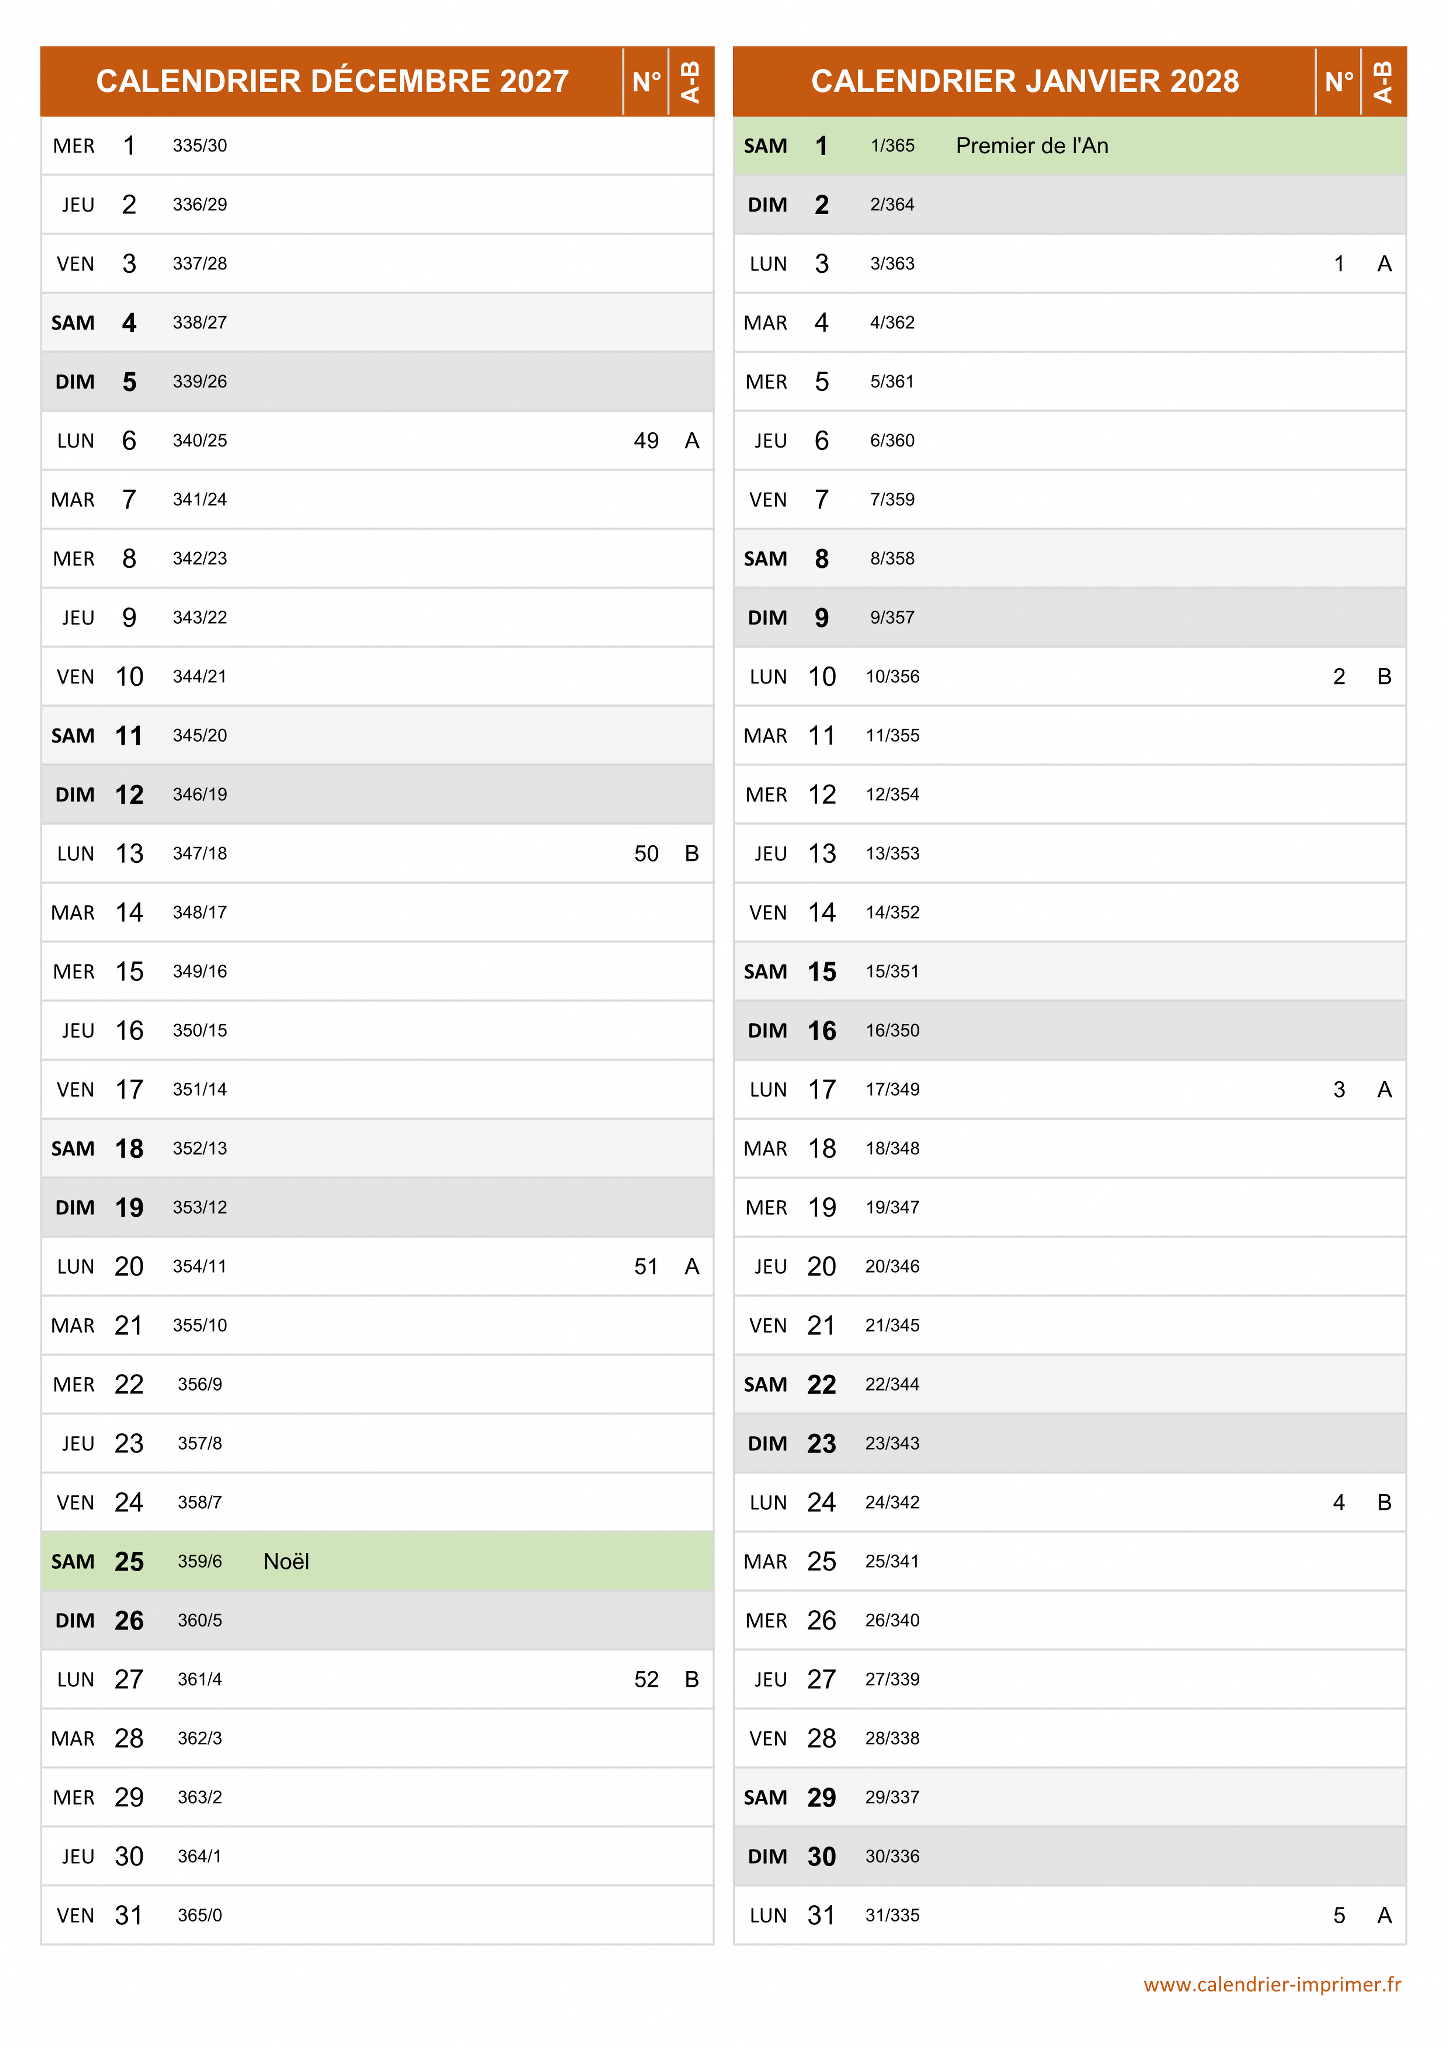Open the www.calendrier-imprimer.fr link
The image size is (1448, 2048).
(1272, 1985)
